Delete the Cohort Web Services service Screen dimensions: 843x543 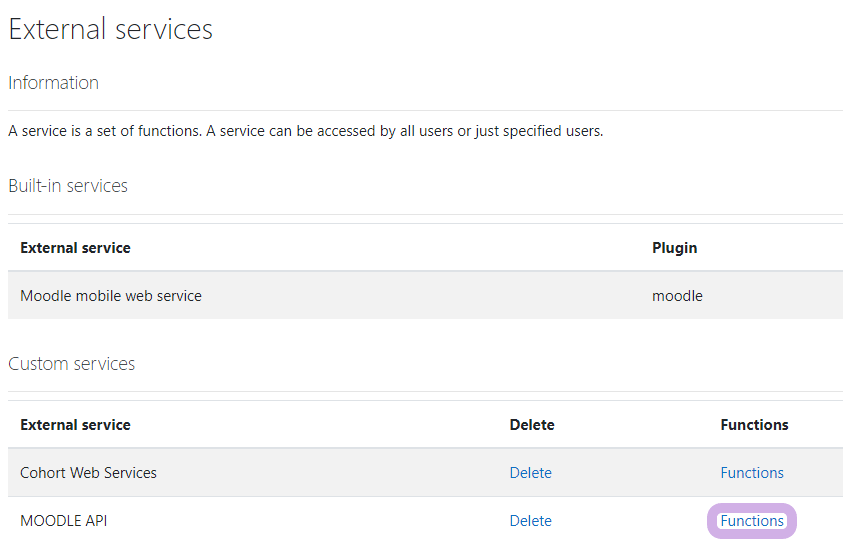pyautogui.click(x=531, y=473)
